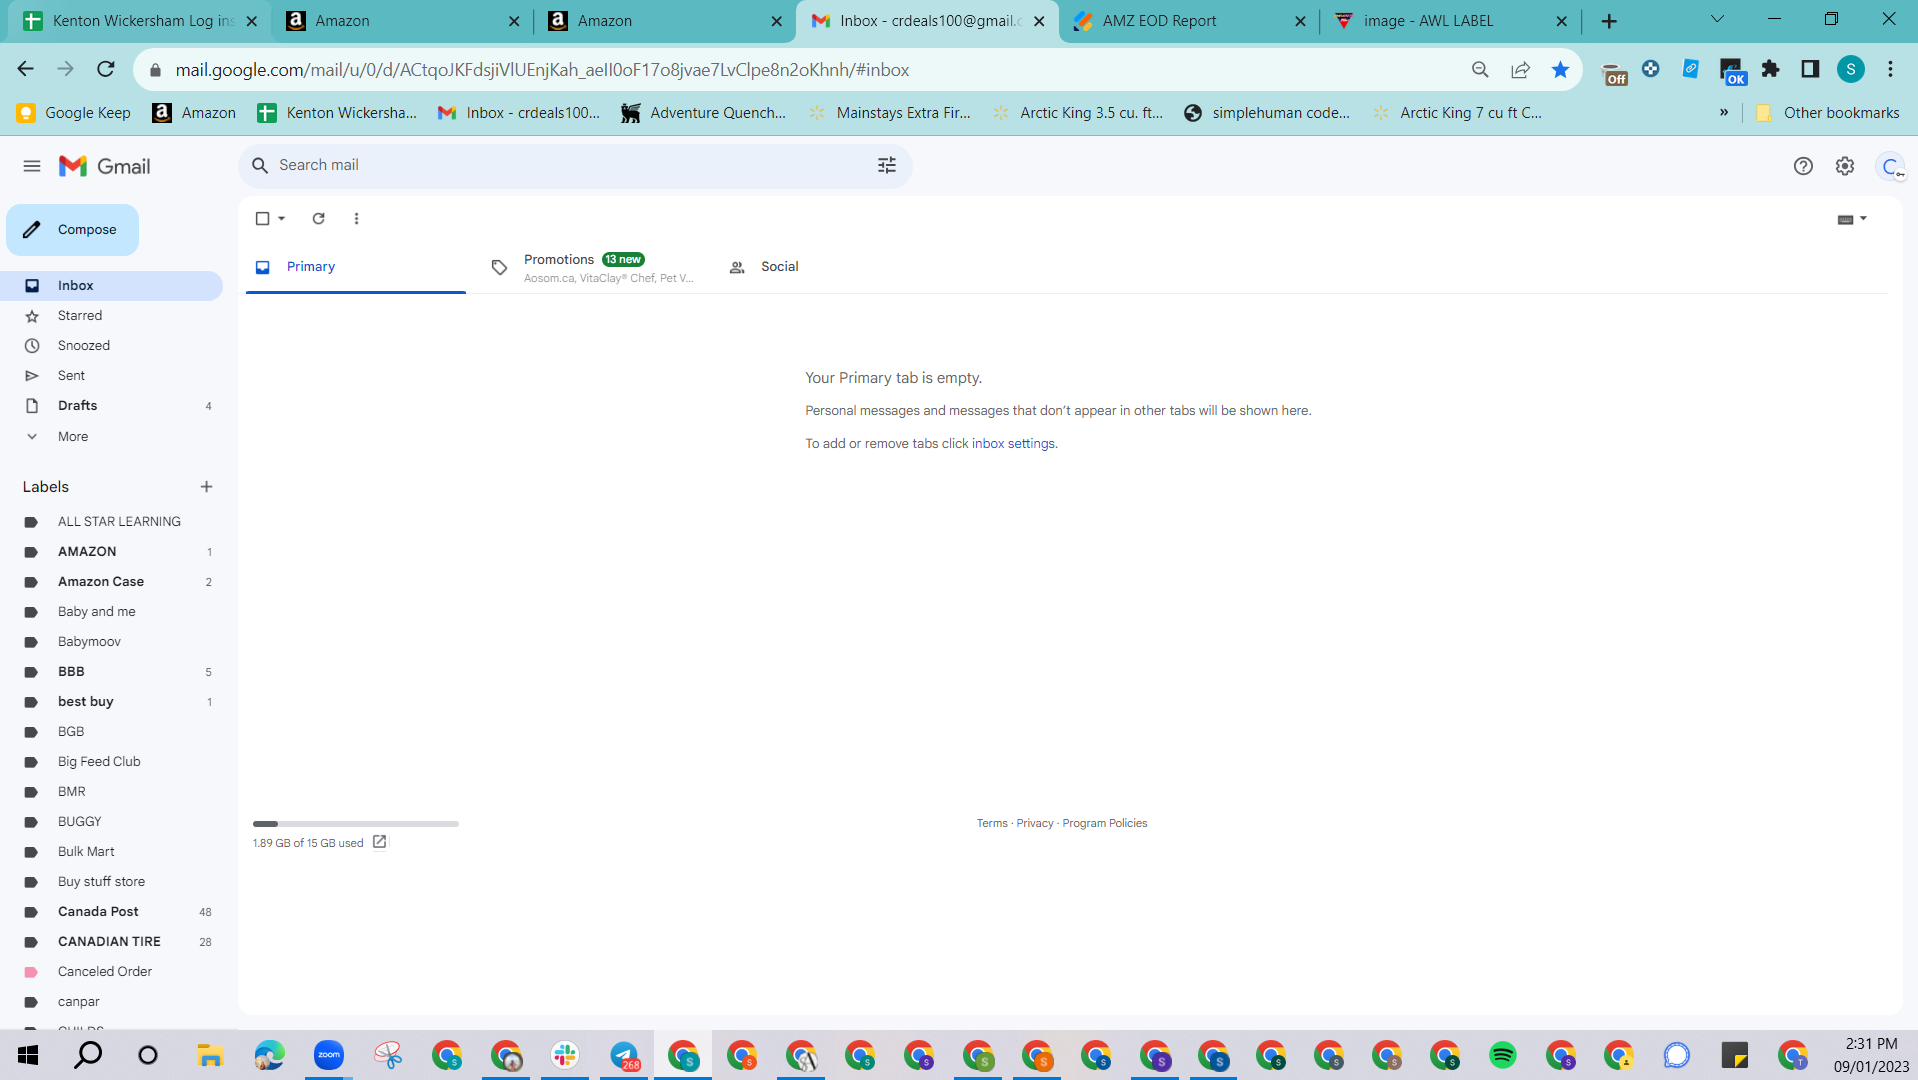Click the browser address bar URL

coord(542,70)
